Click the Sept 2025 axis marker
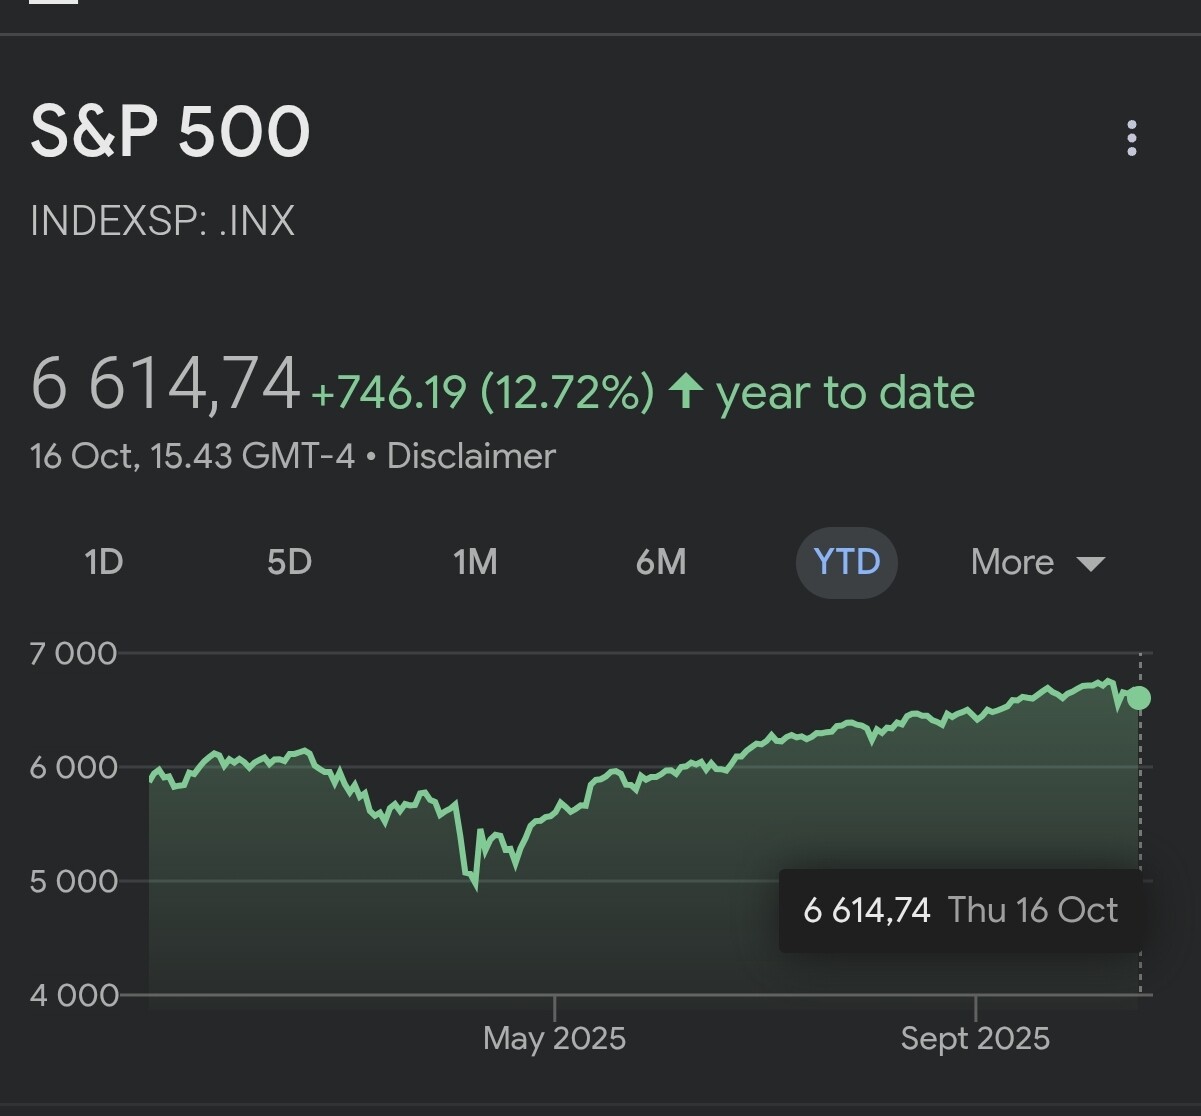 point(975,1038)
